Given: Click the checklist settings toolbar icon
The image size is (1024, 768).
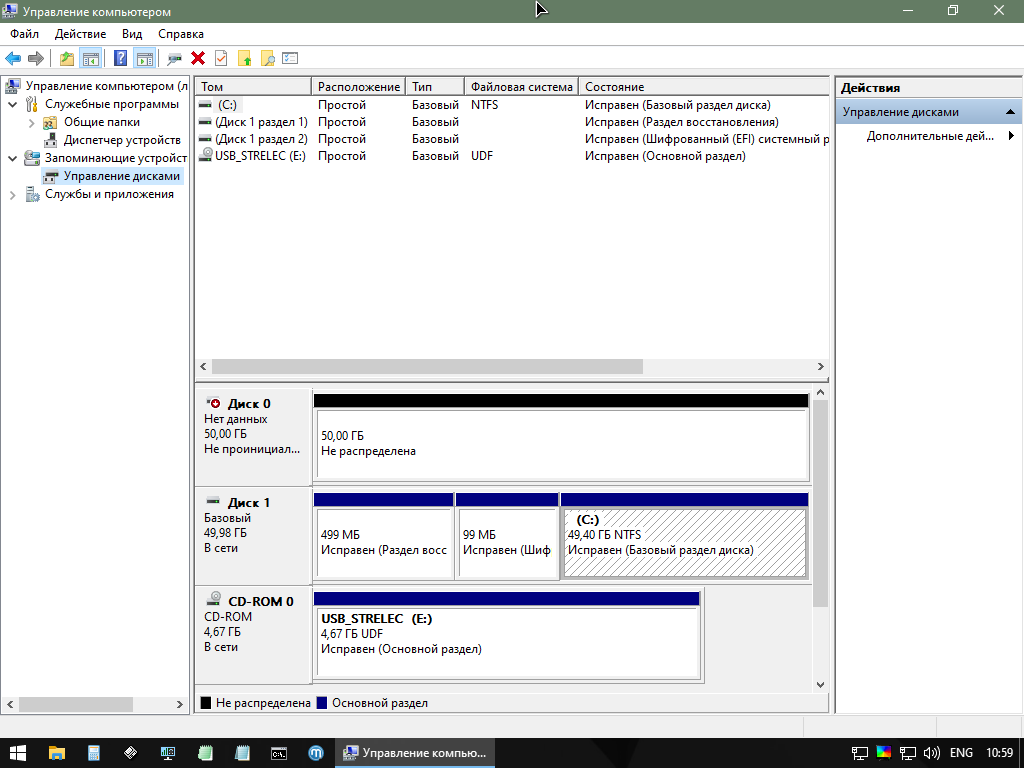Looking at the screenshot, I should tap(290, 59).
